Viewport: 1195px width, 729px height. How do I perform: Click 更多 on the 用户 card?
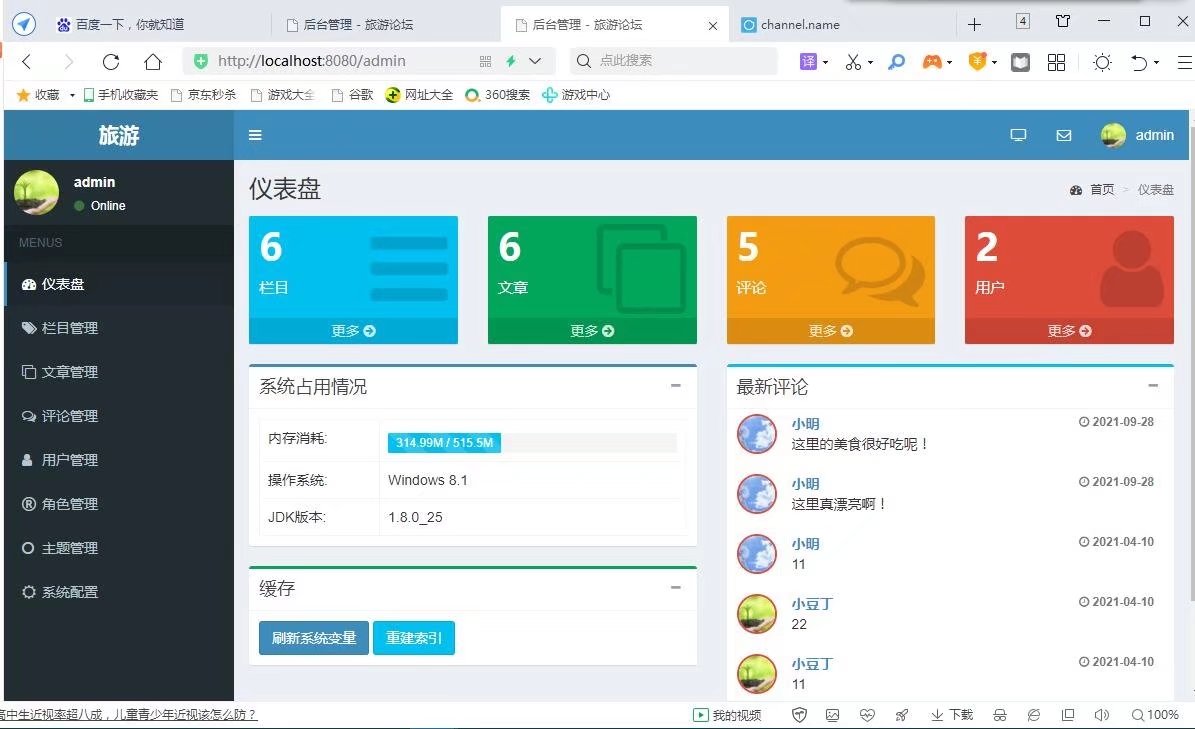point(1069,331)
